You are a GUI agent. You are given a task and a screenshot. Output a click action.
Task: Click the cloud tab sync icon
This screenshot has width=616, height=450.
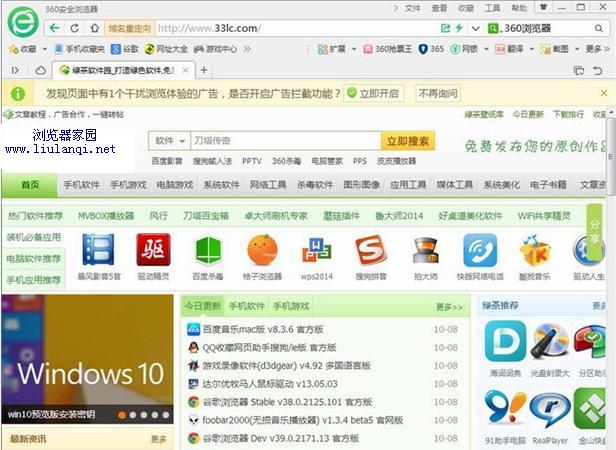[x=40, y=70]
